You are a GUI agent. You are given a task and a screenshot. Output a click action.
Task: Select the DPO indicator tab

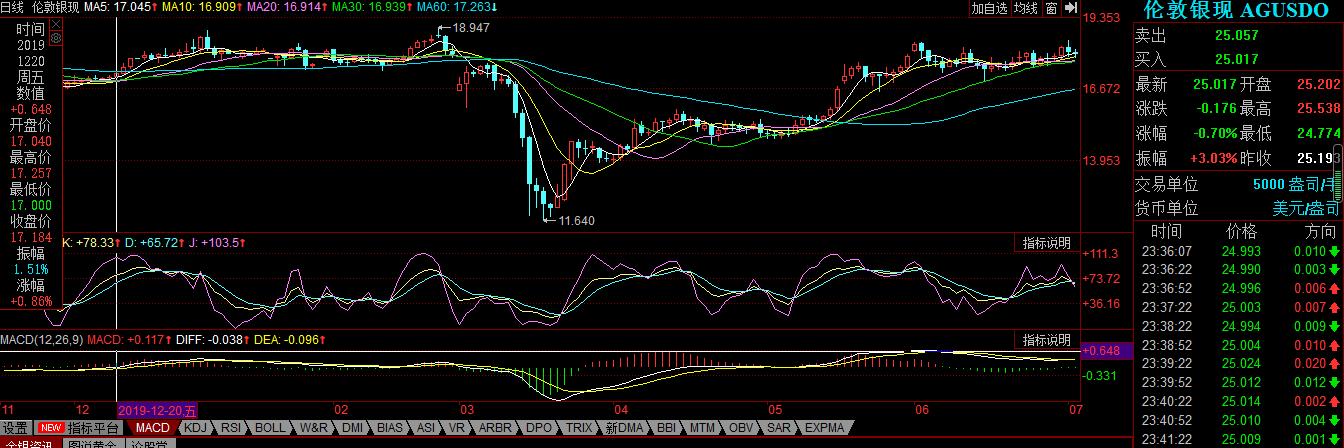540,428
